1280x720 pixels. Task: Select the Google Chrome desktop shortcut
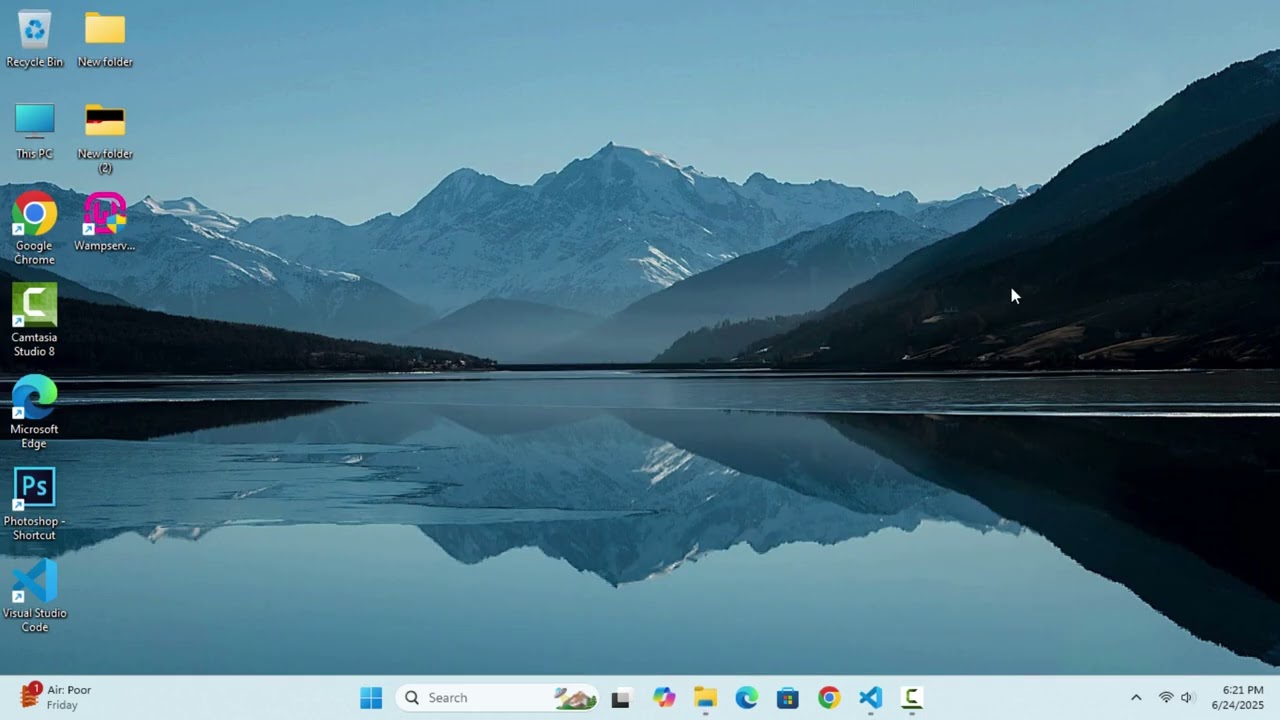(34, 229)
